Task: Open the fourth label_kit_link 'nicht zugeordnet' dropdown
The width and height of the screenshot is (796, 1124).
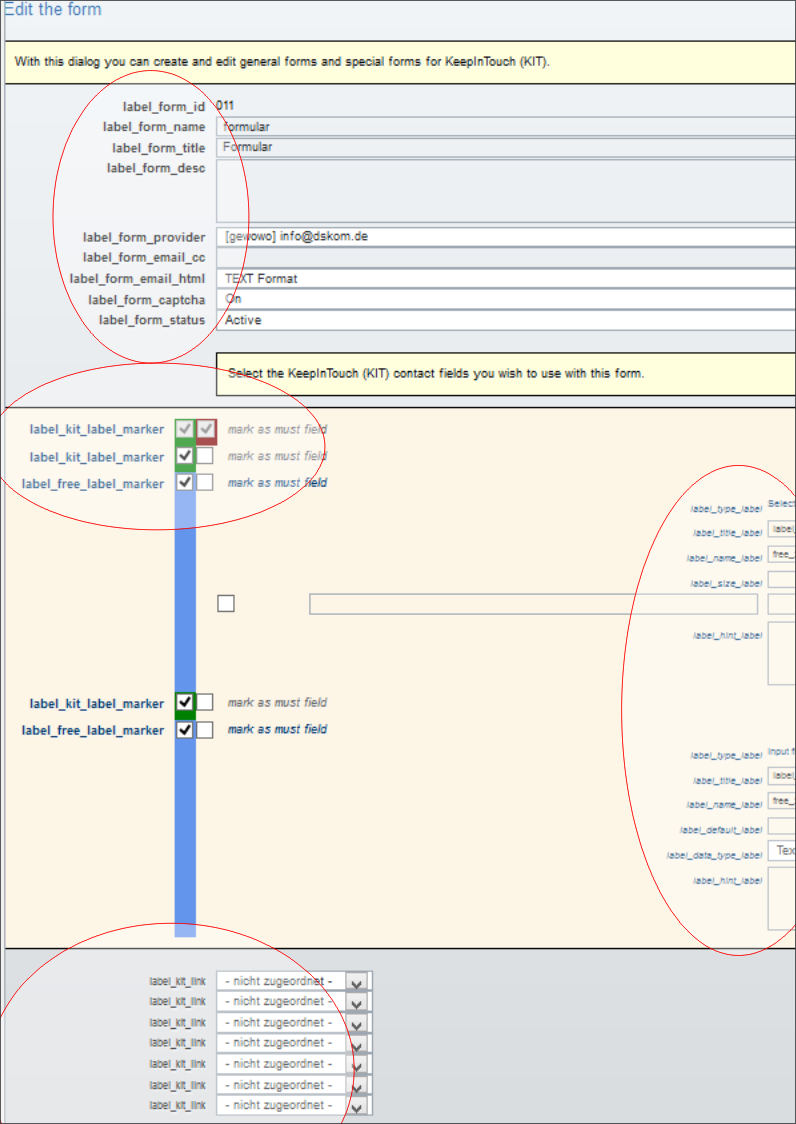Action: [294, 1043]
